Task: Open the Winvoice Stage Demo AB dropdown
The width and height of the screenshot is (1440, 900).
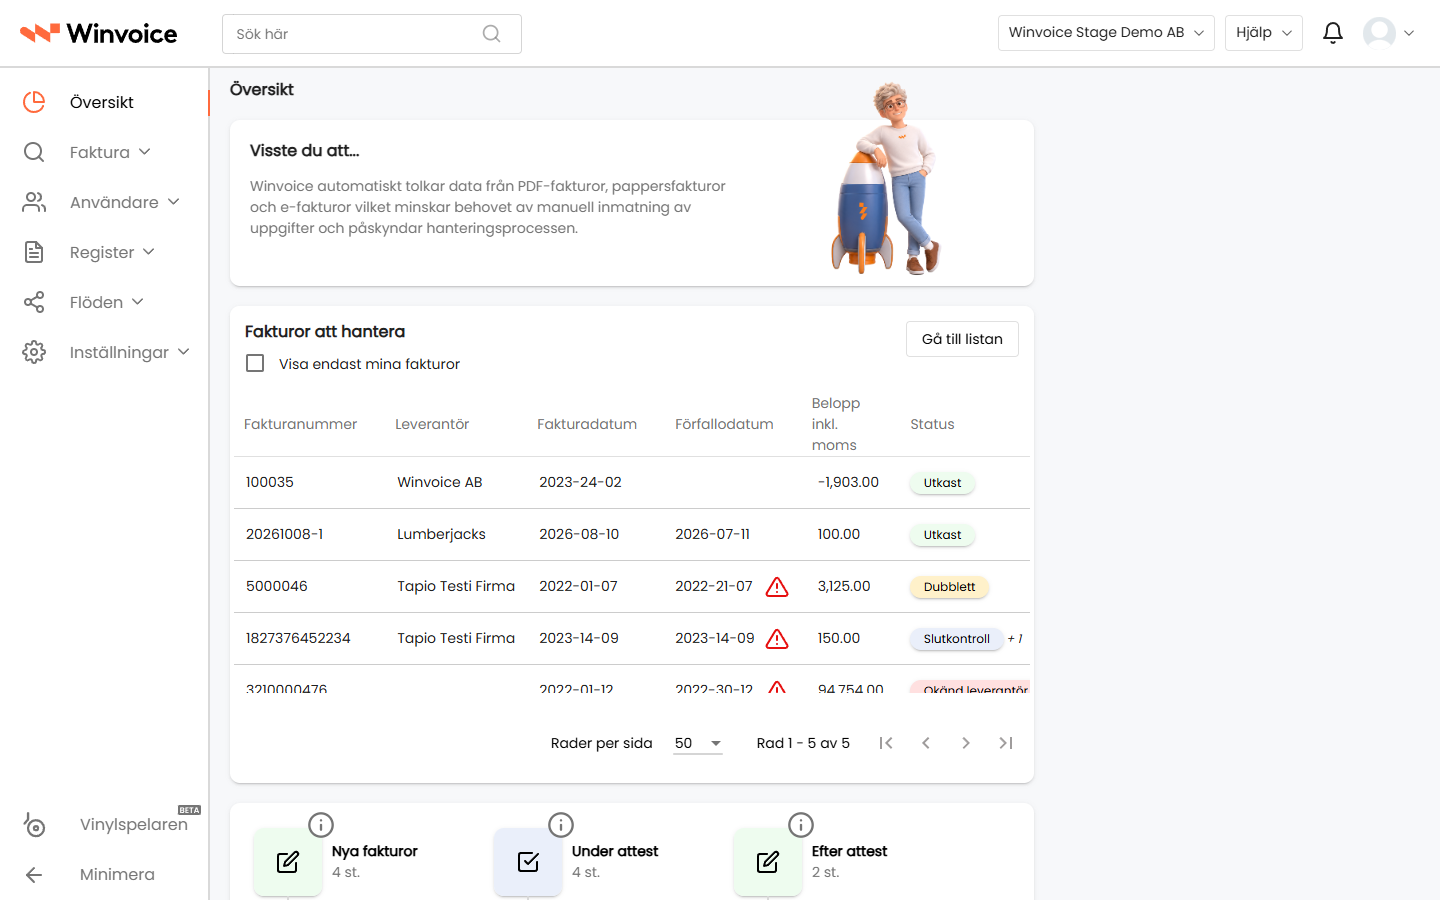Action: coord(1106,33)
